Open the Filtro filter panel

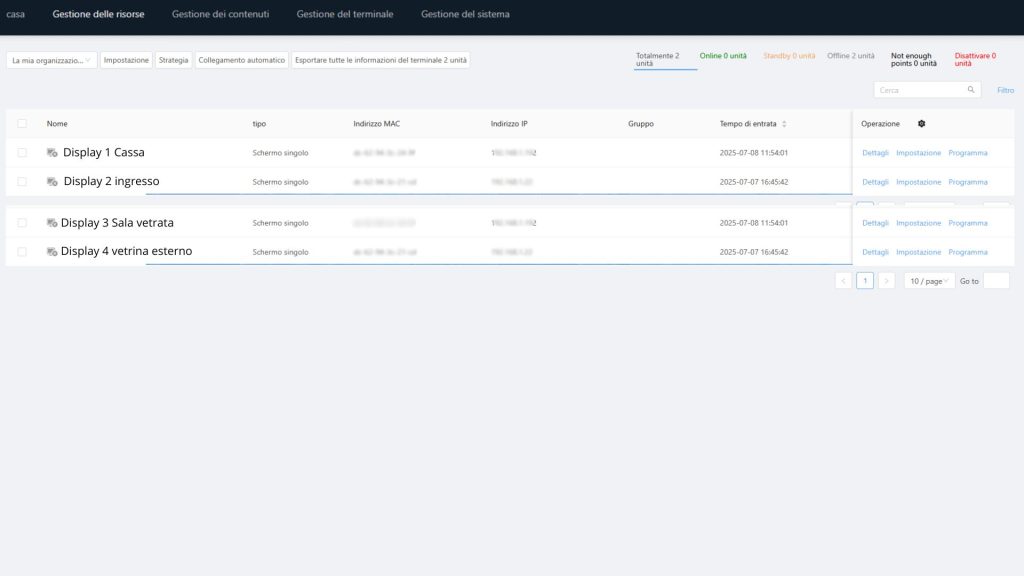pyautogui.click(x=1005, y=90)
